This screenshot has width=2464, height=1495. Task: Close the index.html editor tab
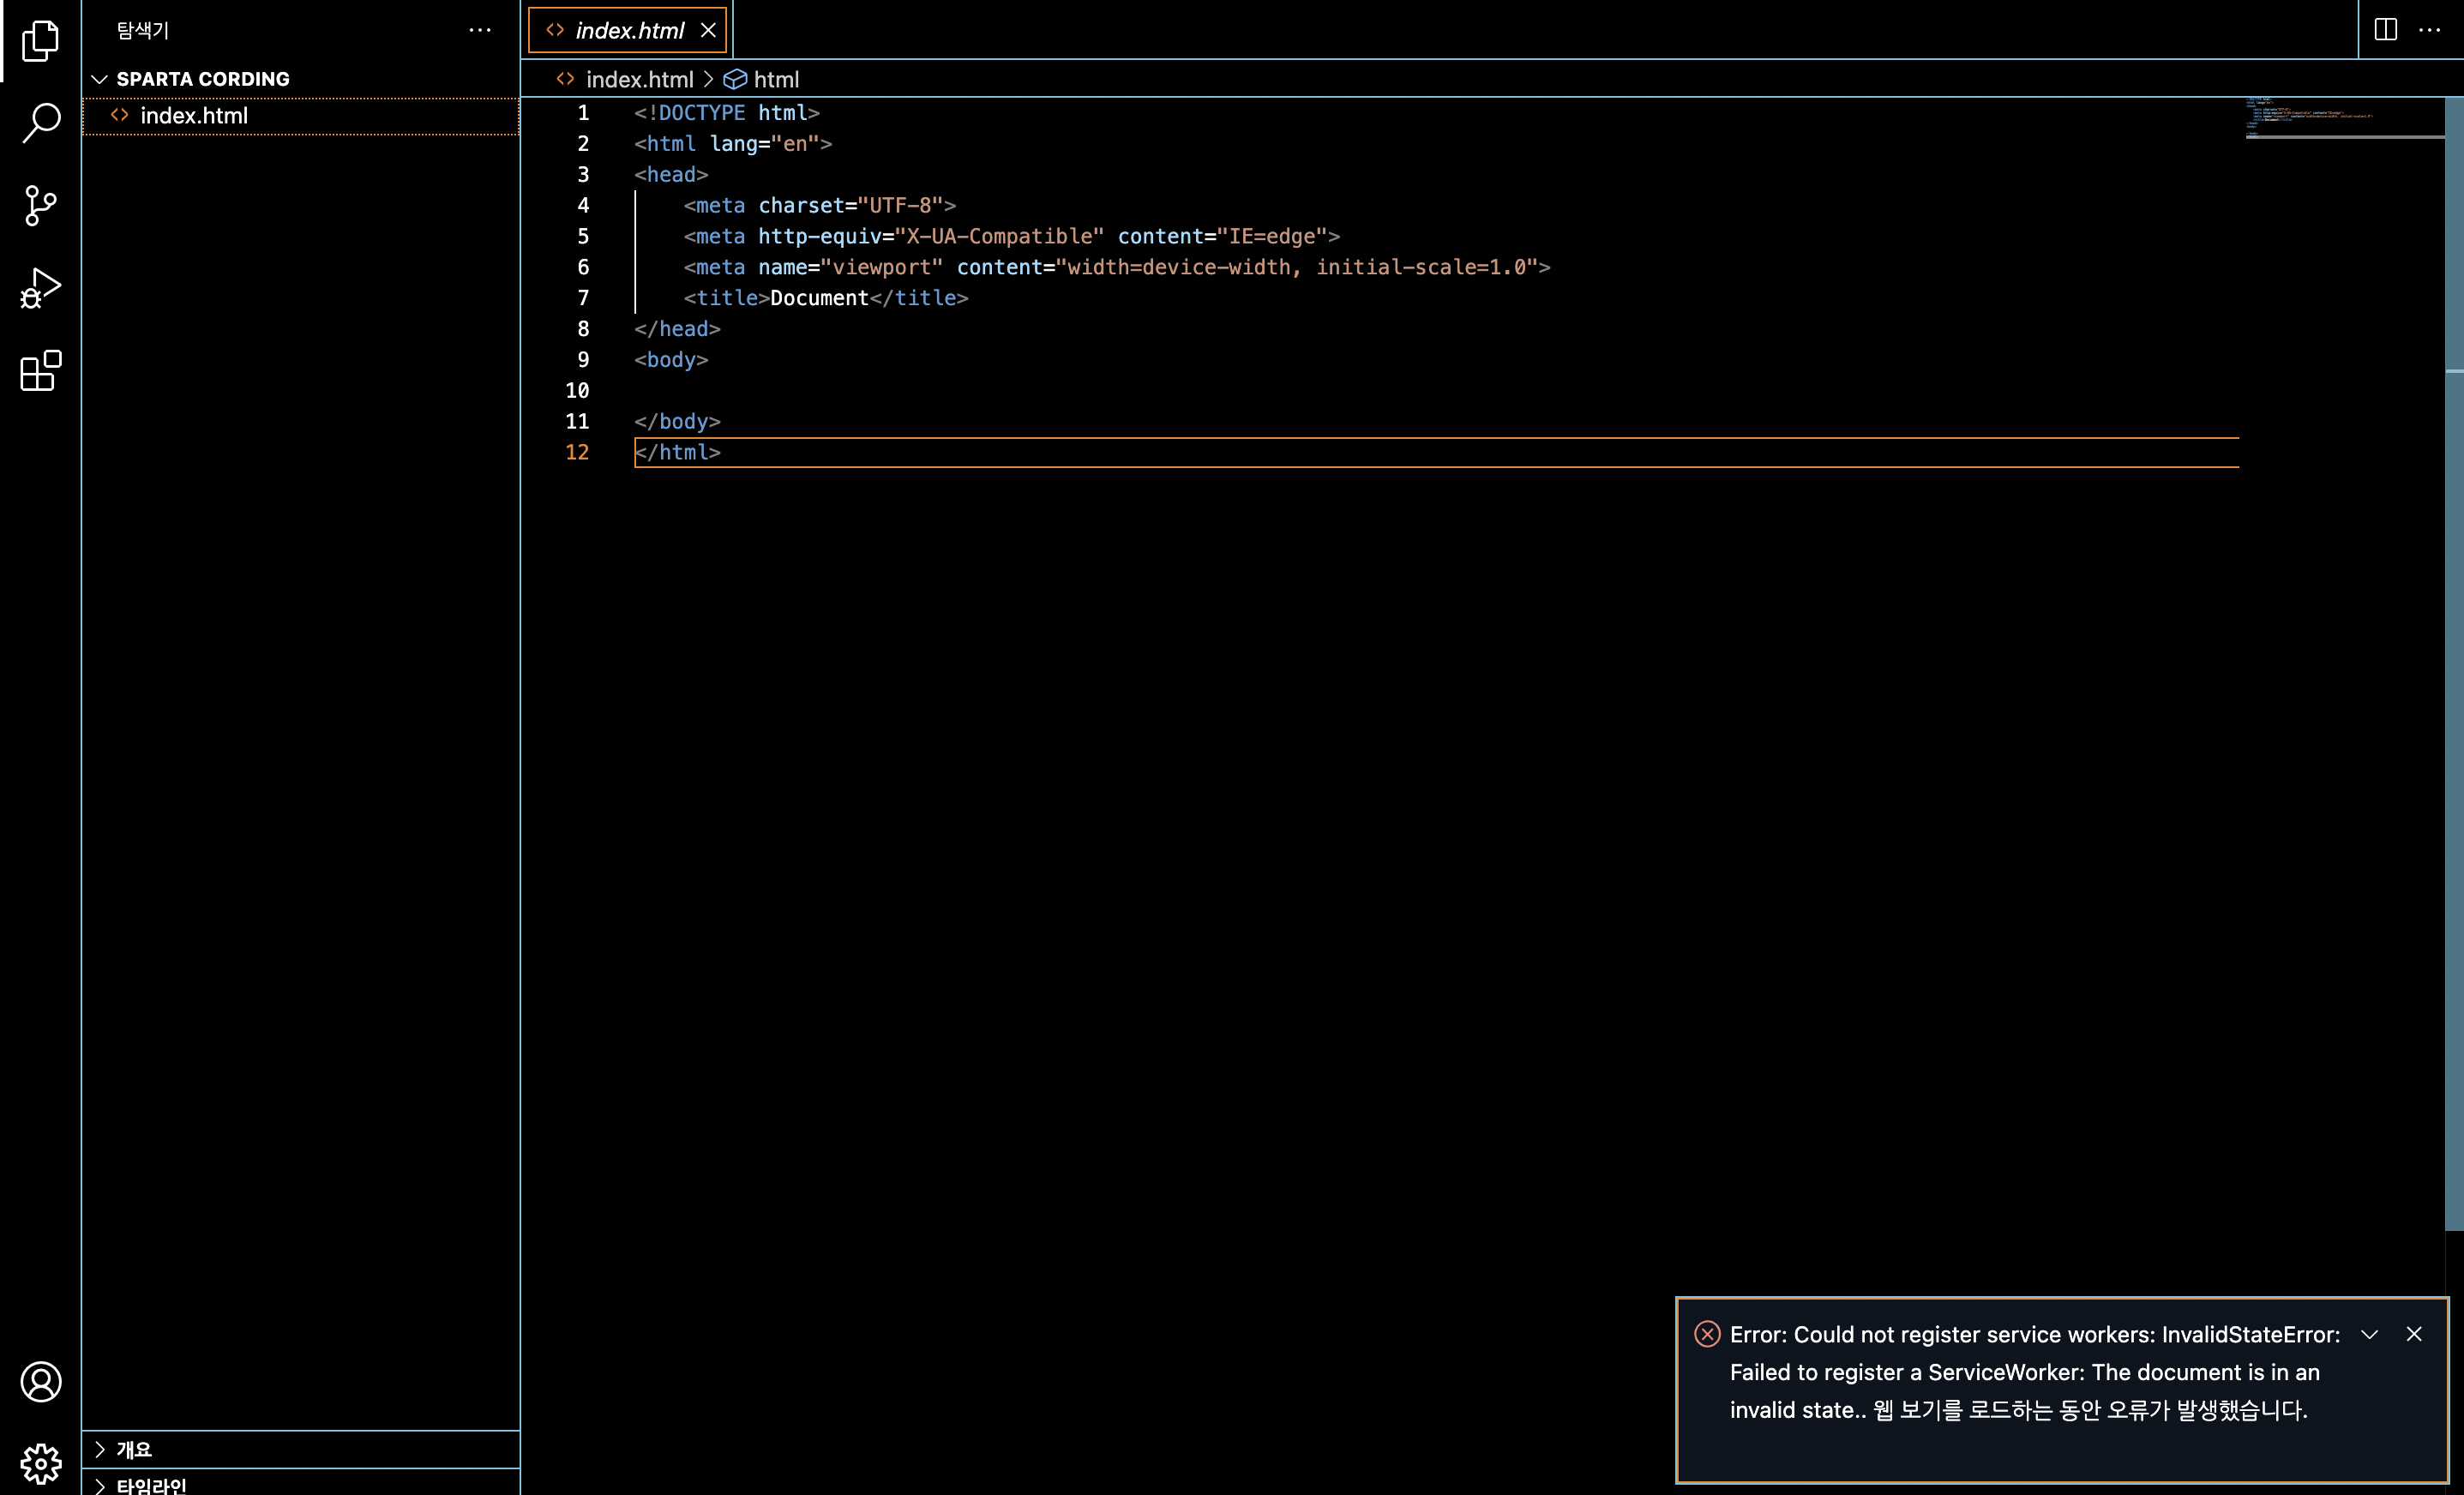708,30
